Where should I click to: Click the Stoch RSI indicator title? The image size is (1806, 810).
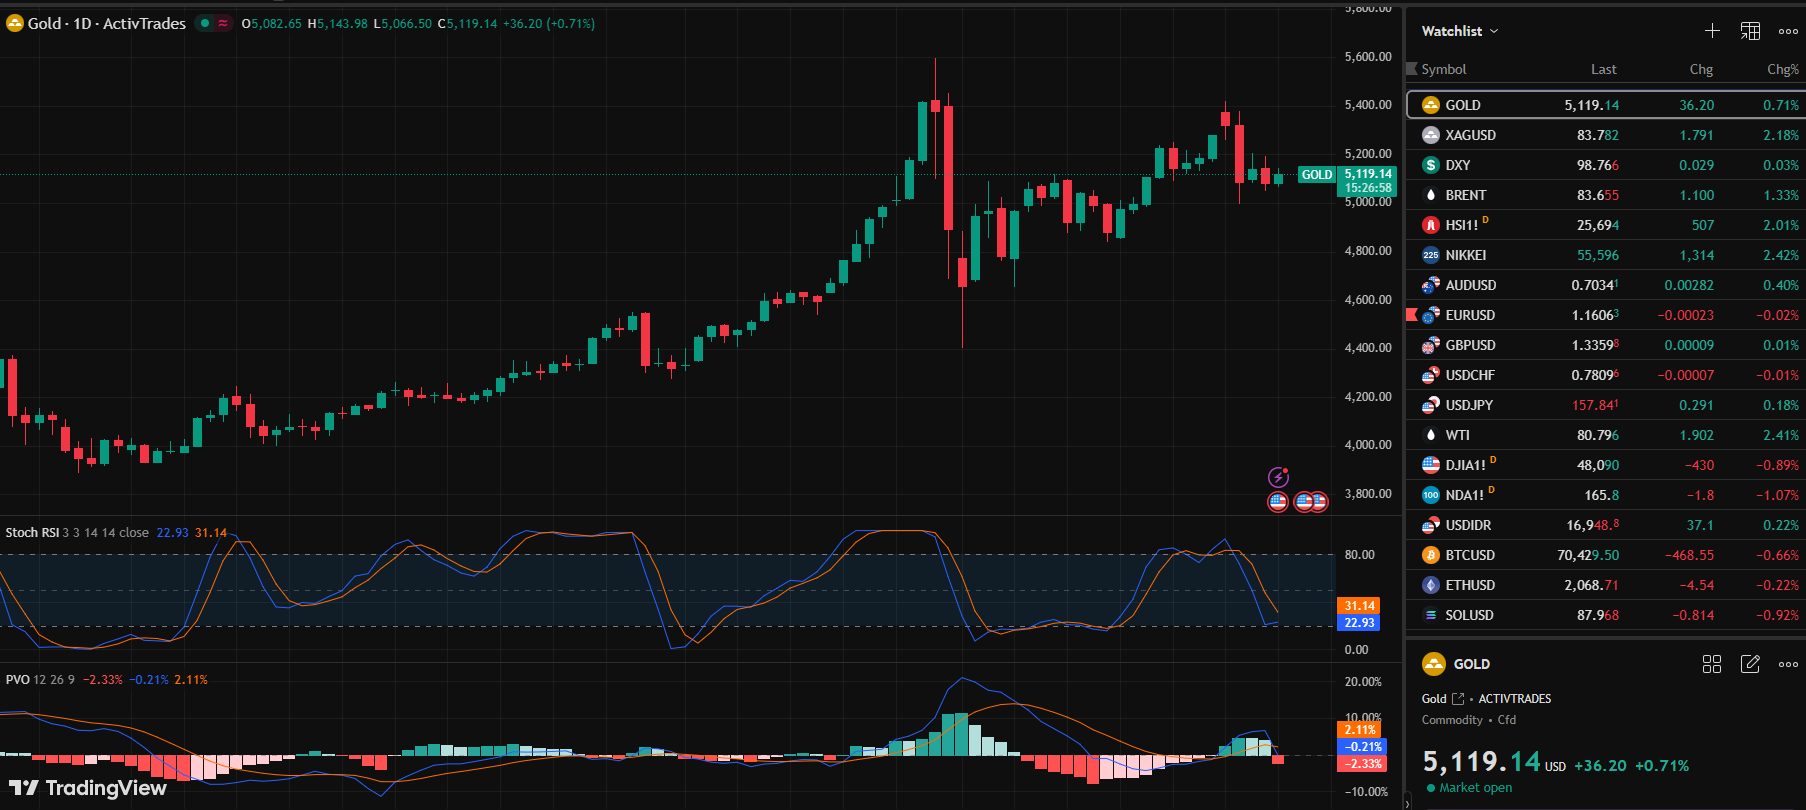[x=32, y=533]
